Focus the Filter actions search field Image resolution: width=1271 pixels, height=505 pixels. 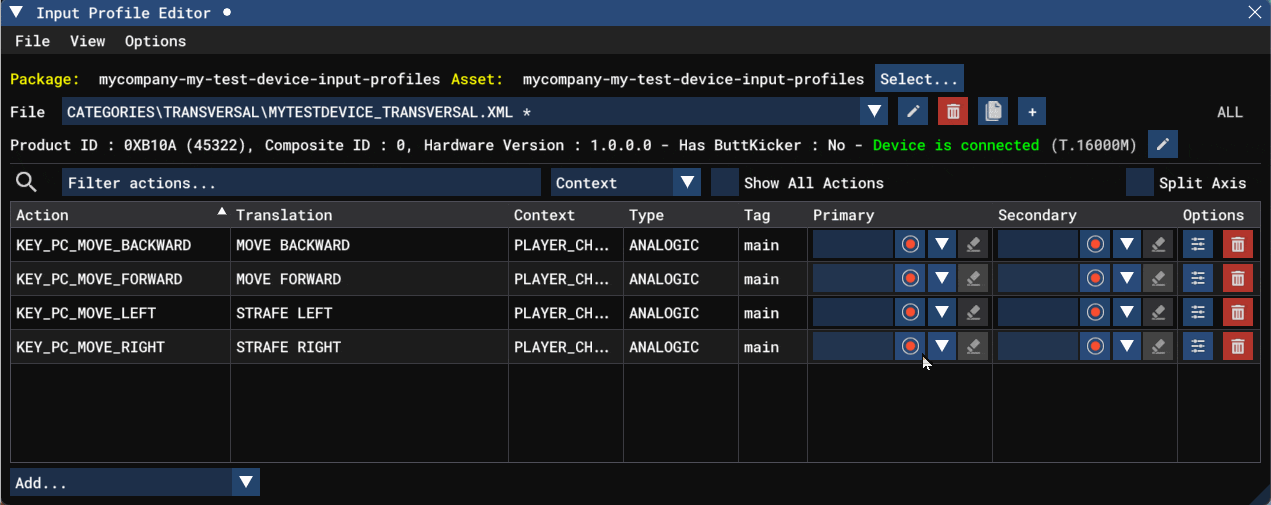coord(301,183)
